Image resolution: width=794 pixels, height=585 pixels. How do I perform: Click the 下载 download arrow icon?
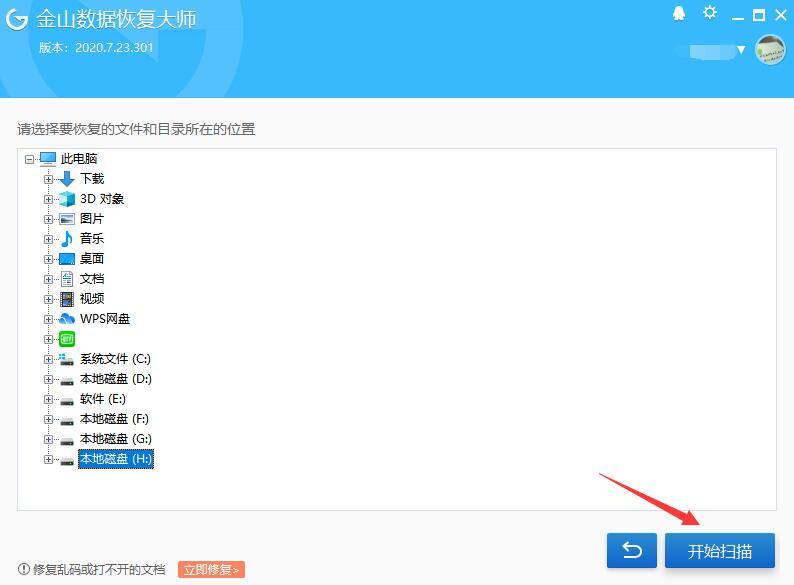(x=67, y=179)
